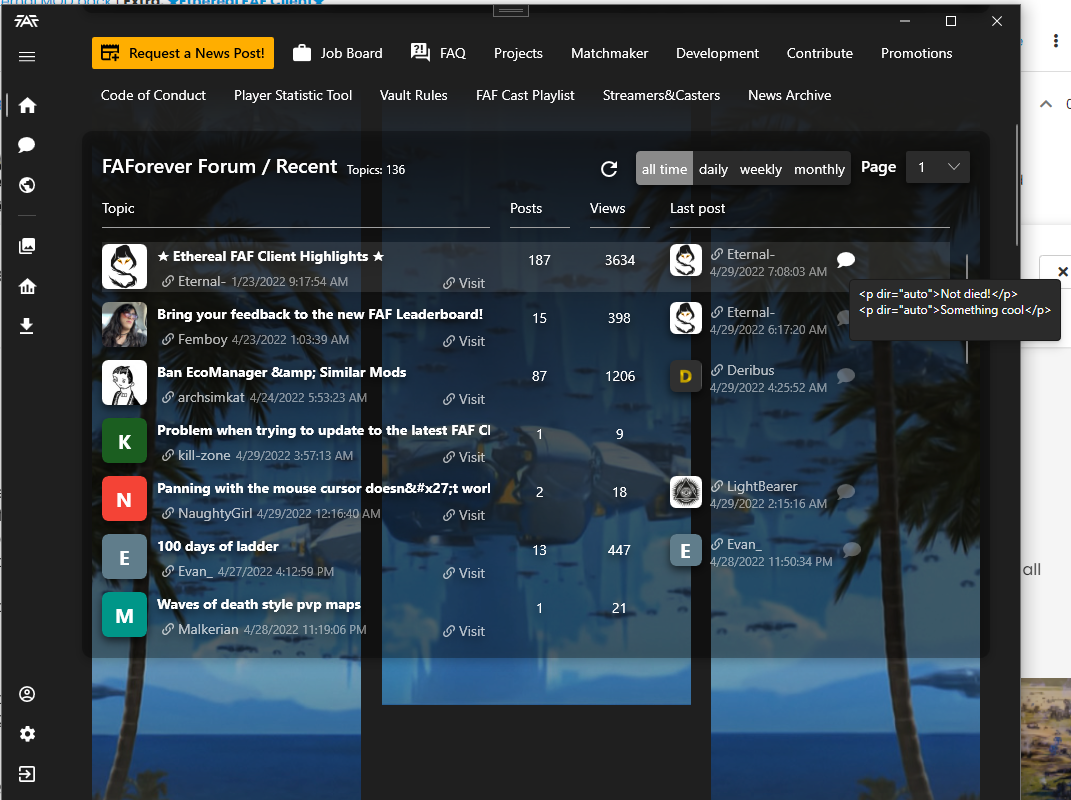Image resolution: width=1071 pixels, height=800 pixels.
Task: Open settings gear in the sidebar
Action: (x=27, y=734)
